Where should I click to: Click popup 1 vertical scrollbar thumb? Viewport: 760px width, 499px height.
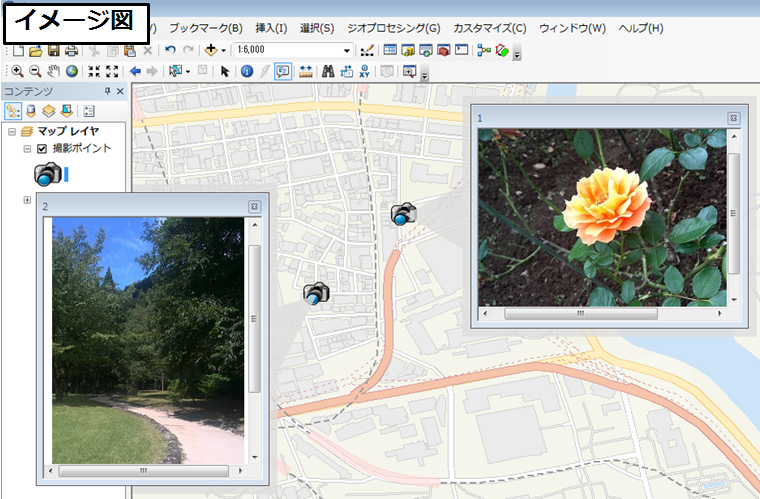pos(734,213)
